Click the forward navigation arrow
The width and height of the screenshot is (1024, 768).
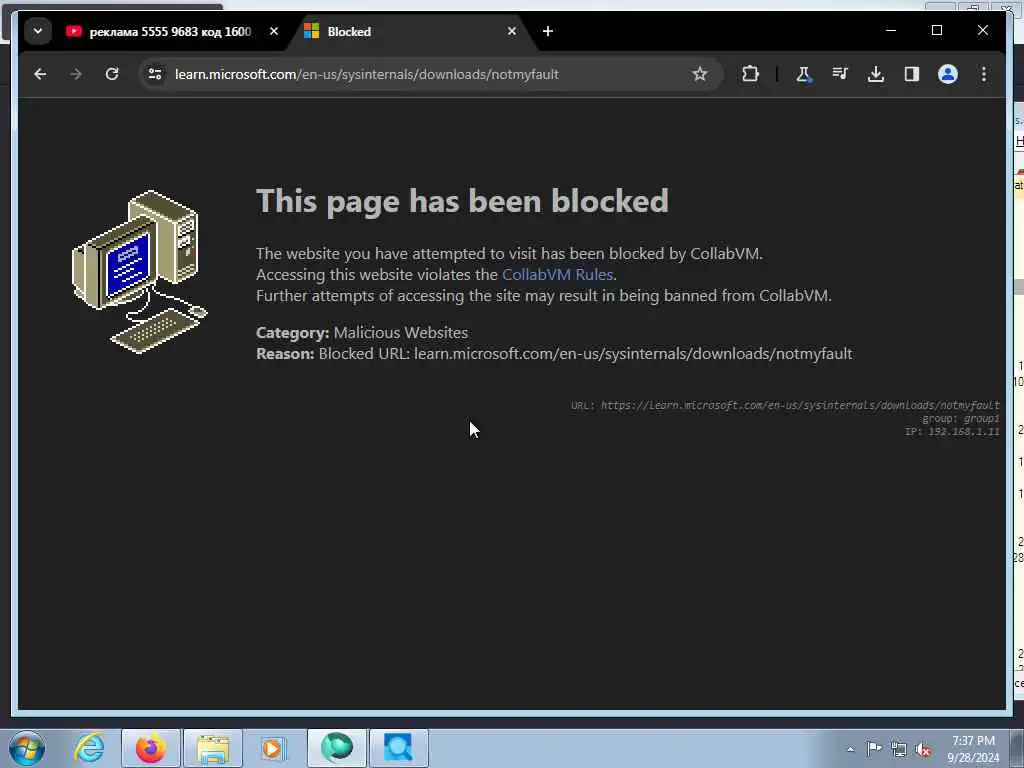point(76,74)
